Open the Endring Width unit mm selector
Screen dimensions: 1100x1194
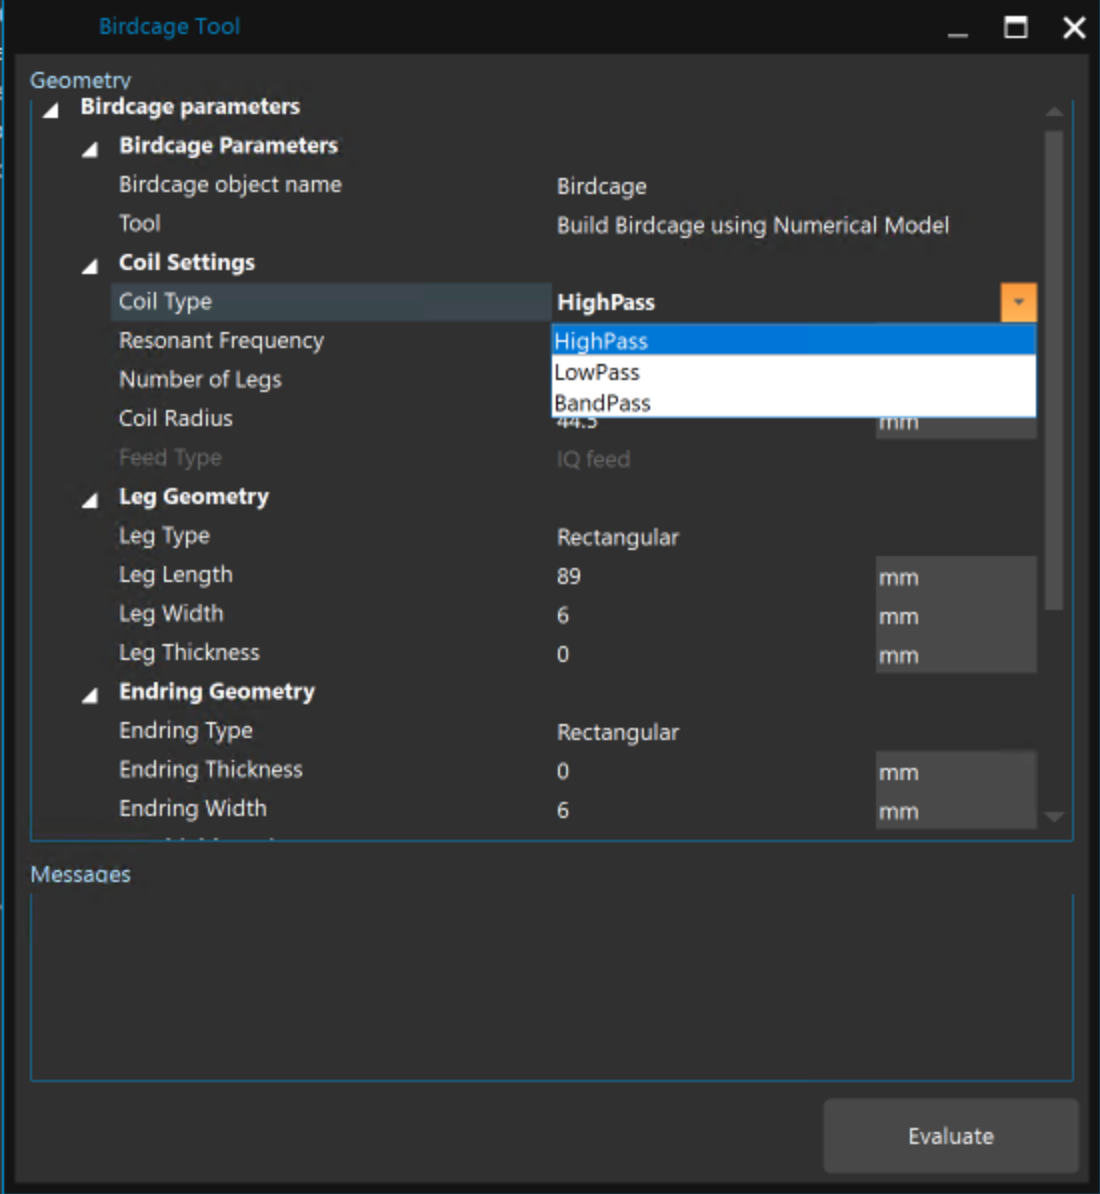pos(955,811)
